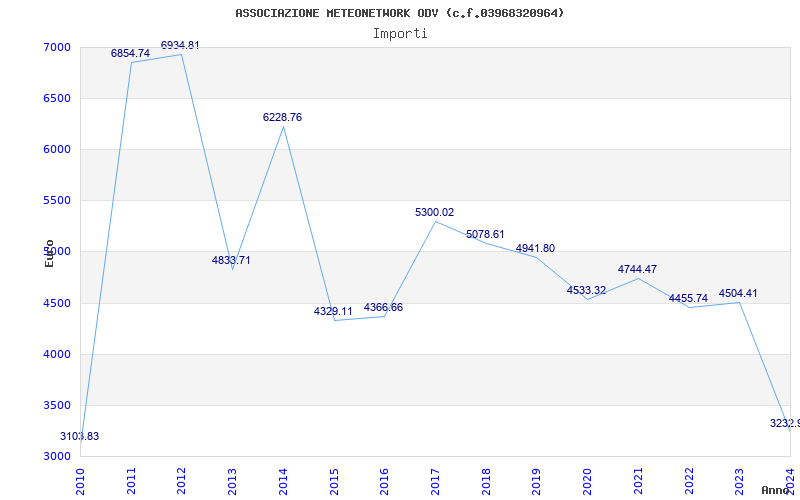
Task: Click the x-axis year 2011
Action: pos(131,481)
